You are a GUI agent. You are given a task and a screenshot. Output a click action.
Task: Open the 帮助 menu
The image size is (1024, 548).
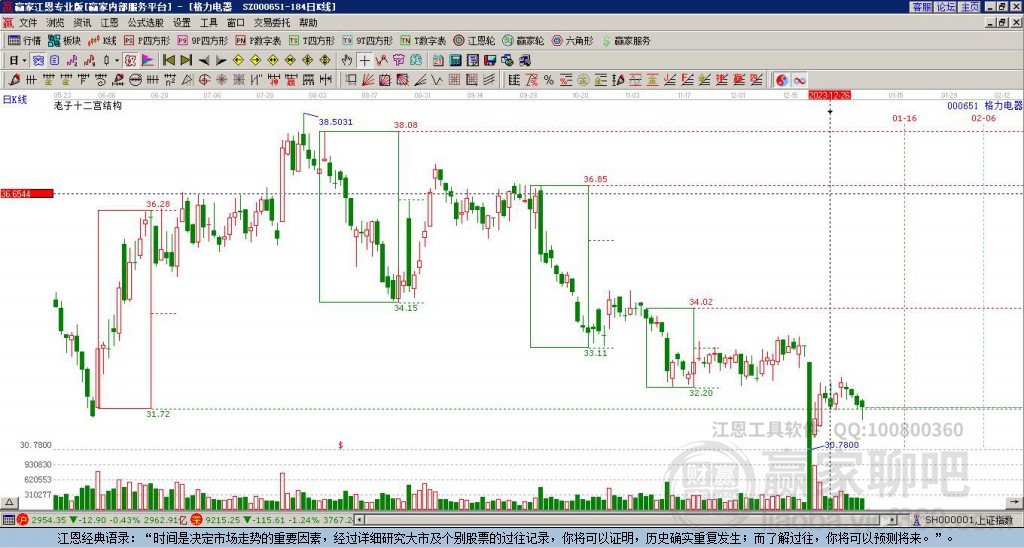click(x=308, y=23)
